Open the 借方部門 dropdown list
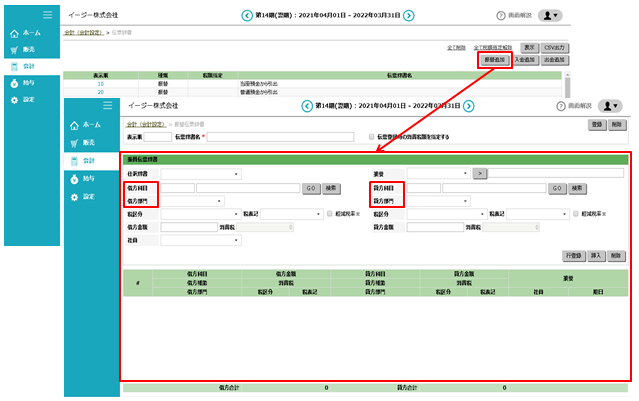The width and height of the screenshot is (639, 401). pos(192,201)
